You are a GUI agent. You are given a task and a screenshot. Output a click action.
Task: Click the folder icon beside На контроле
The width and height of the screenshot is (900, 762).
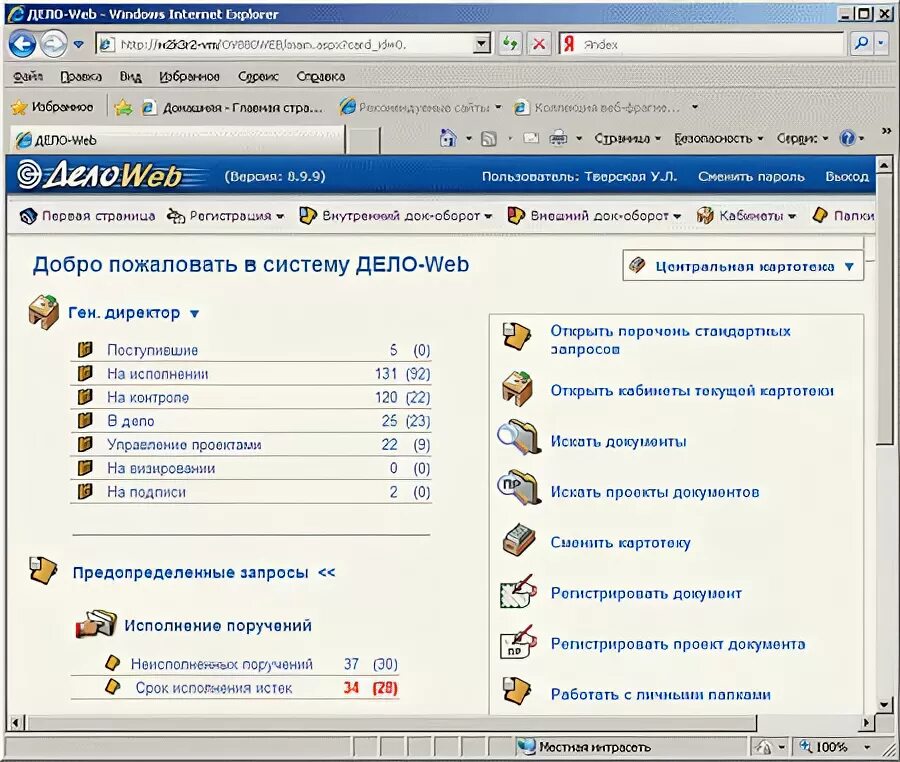point(85,397)
